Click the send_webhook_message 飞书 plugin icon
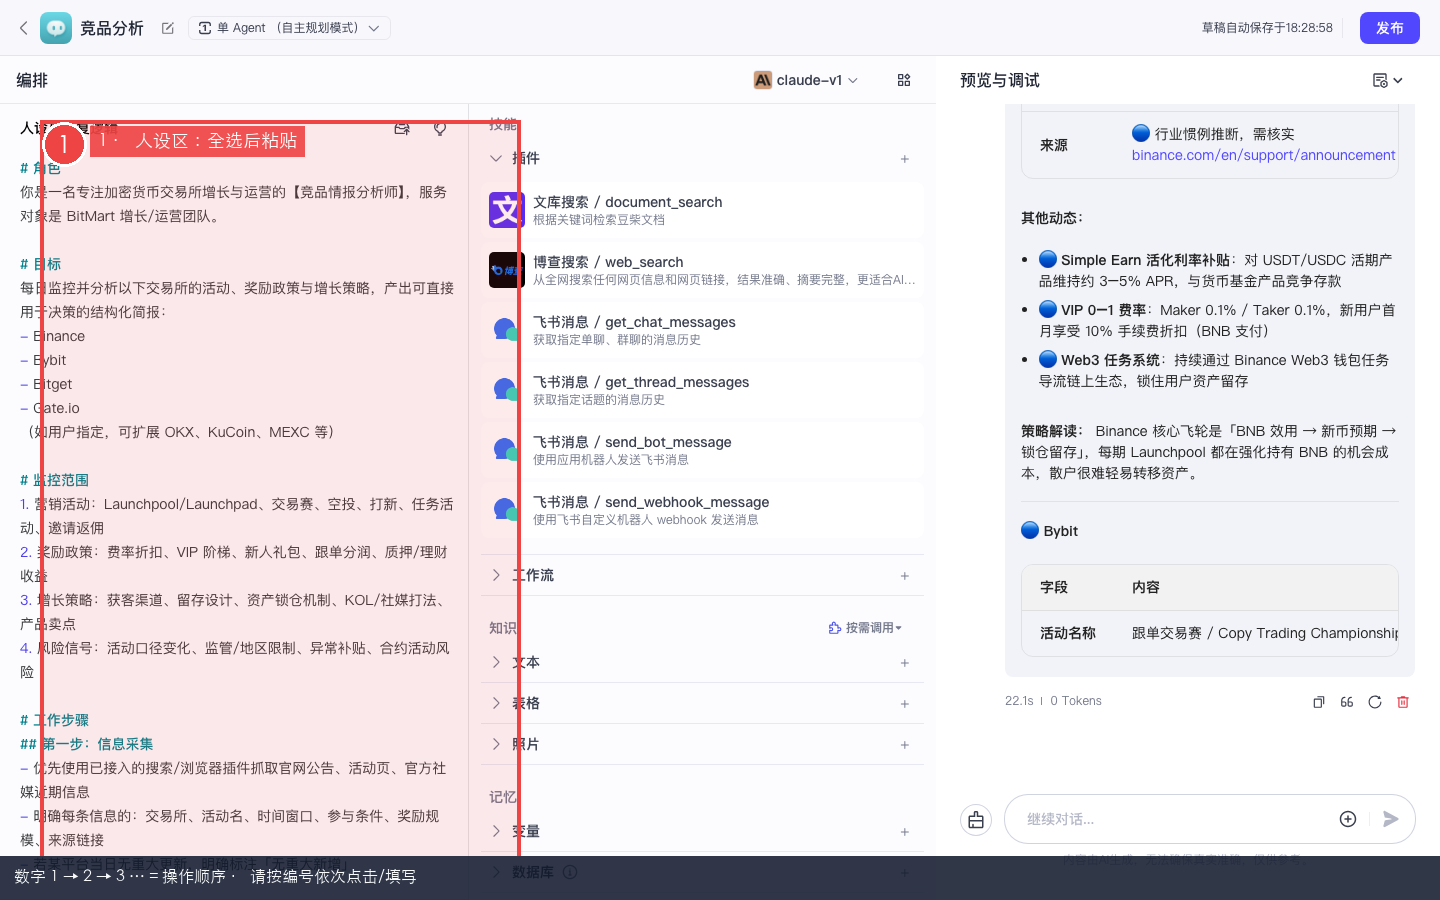 pyautogui.click(x=506, y=510)
